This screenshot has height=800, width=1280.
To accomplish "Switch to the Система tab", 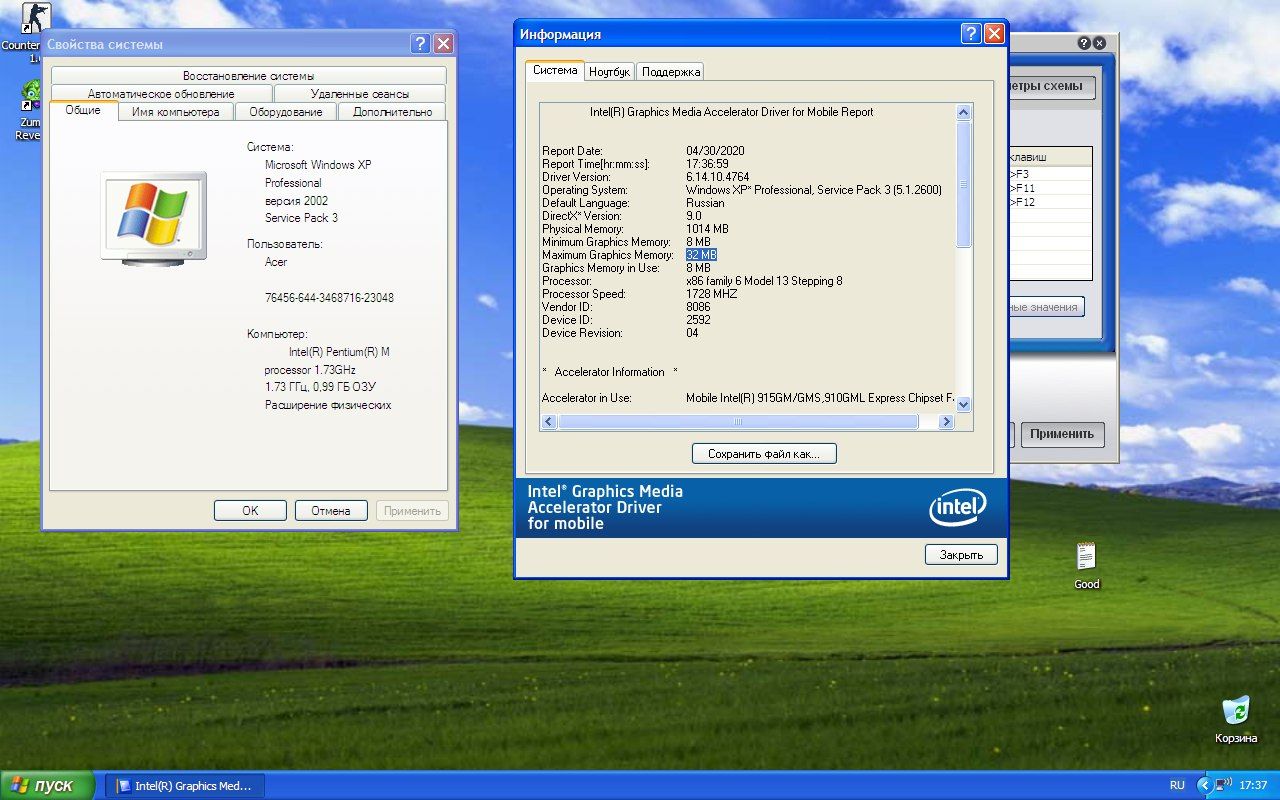I will 555,71.
